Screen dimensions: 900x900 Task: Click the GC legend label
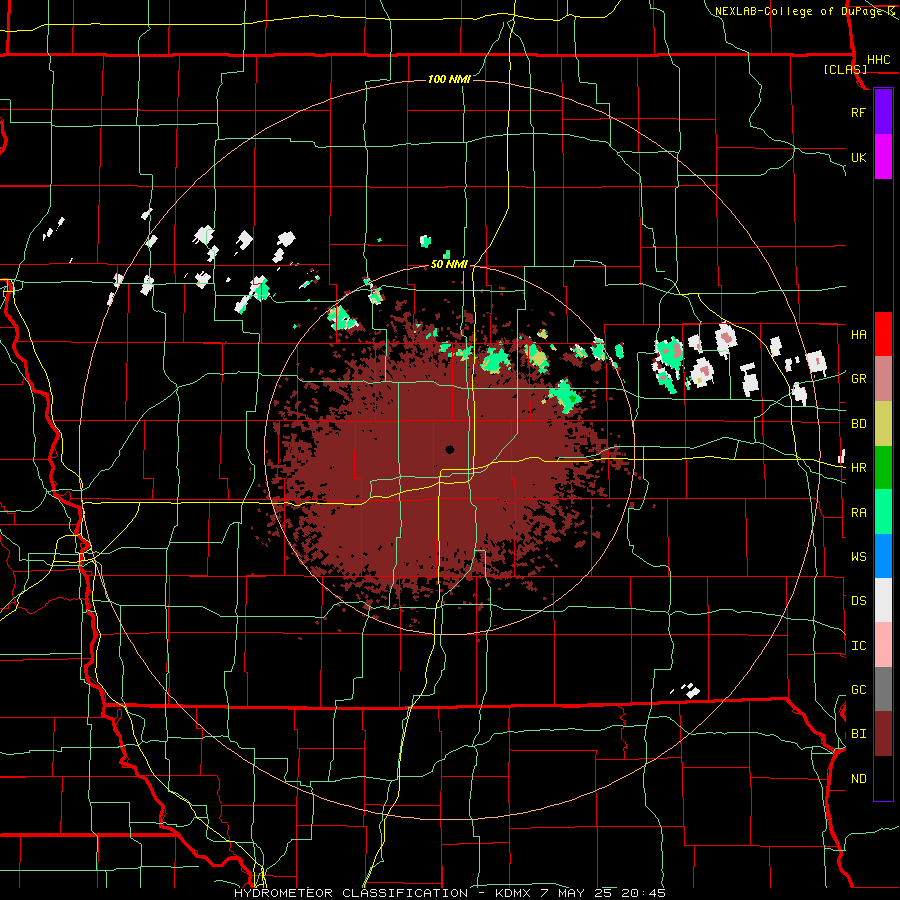(x=859, y=690)
